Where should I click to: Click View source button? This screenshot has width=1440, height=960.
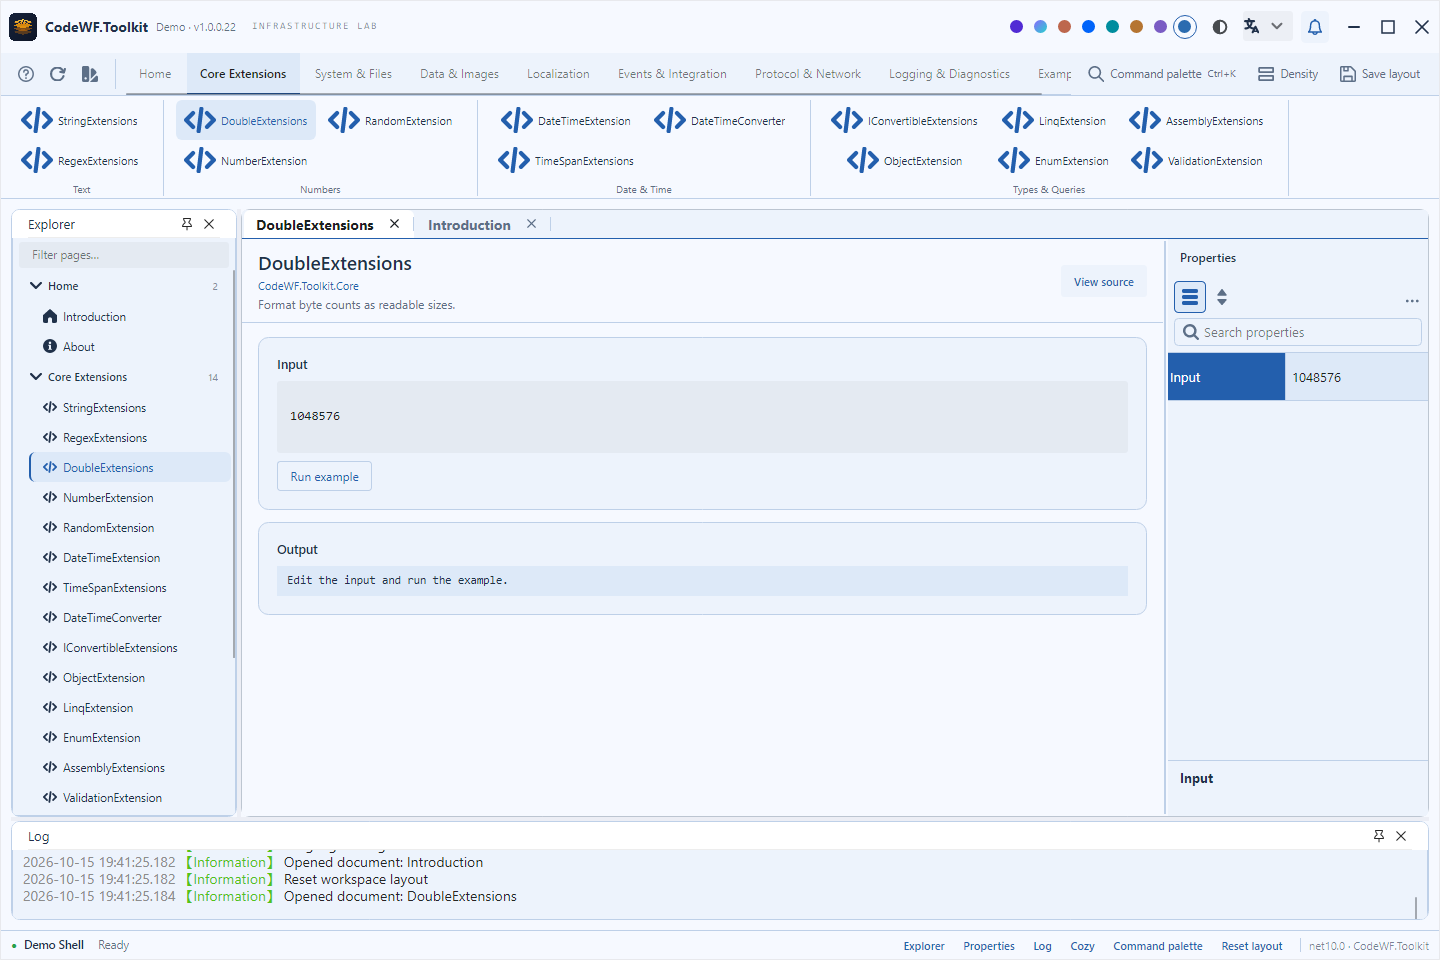tap(1104, 282)
